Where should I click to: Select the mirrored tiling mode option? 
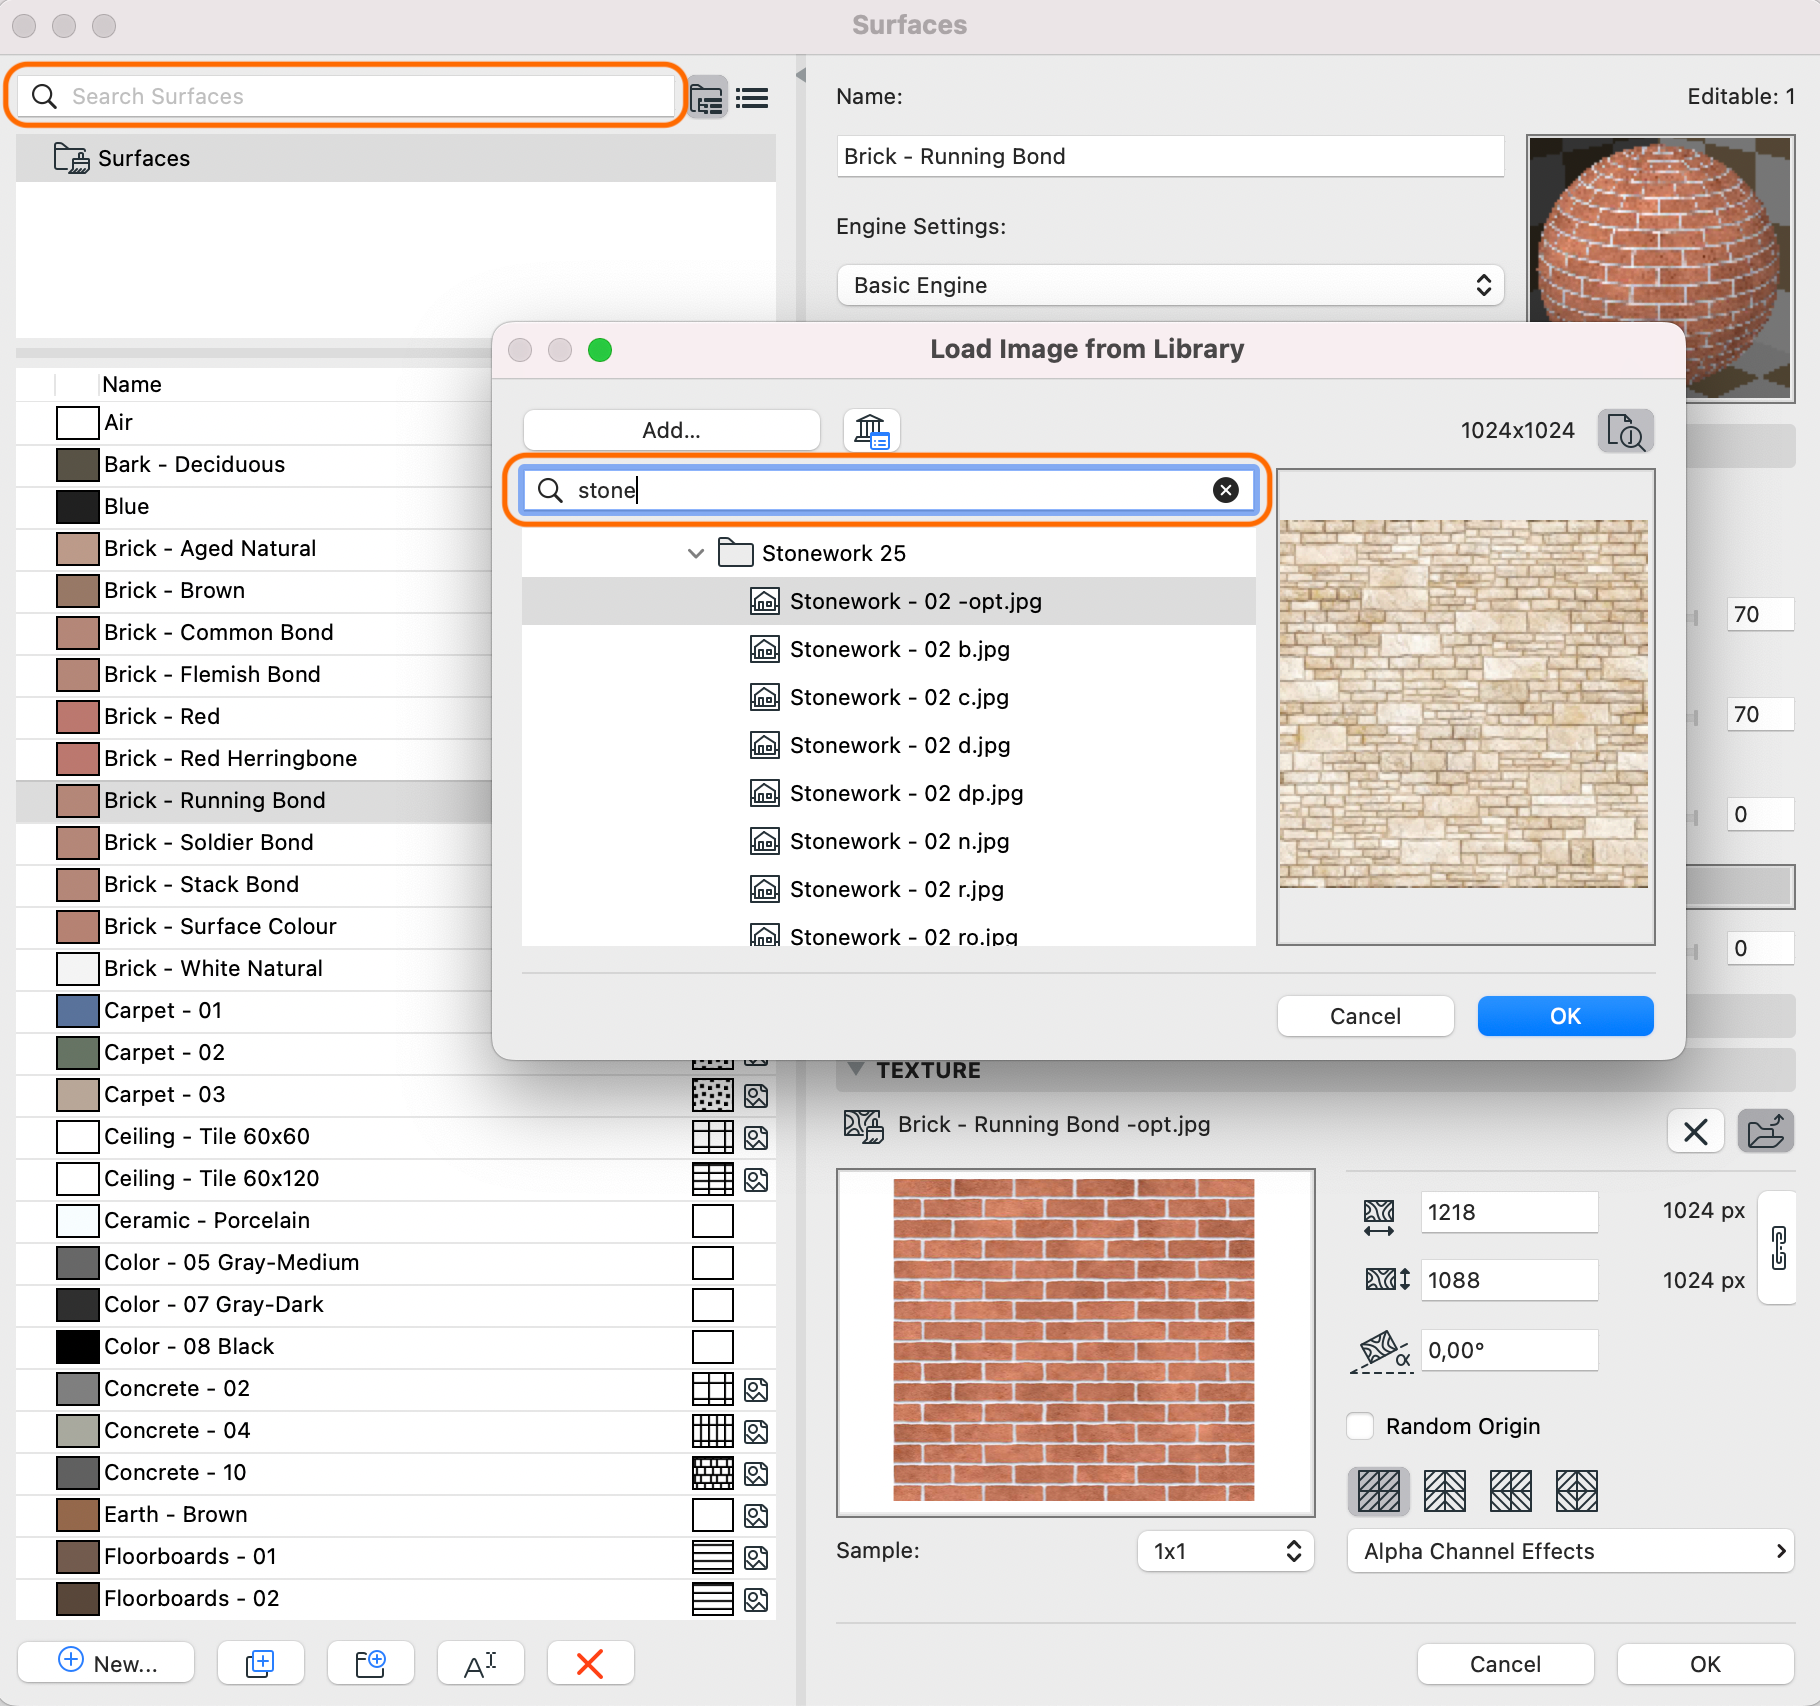click(1444, 1490)
